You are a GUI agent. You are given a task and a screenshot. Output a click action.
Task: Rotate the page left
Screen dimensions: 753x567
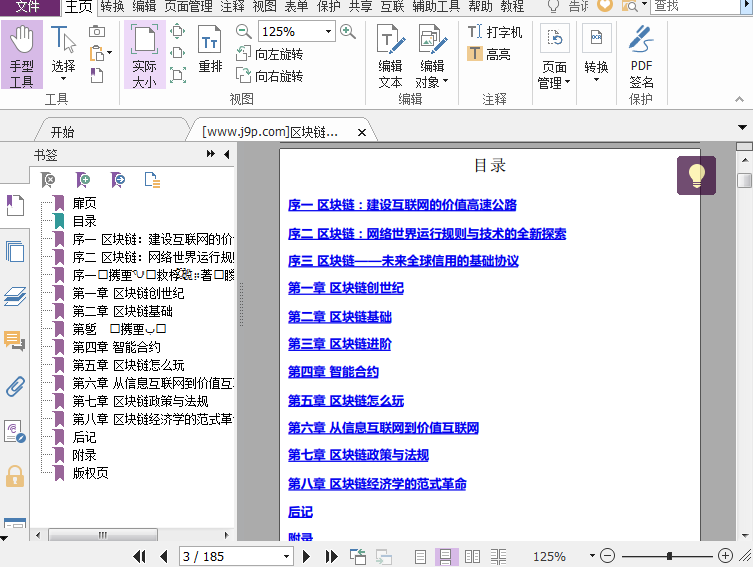[269, 54]
